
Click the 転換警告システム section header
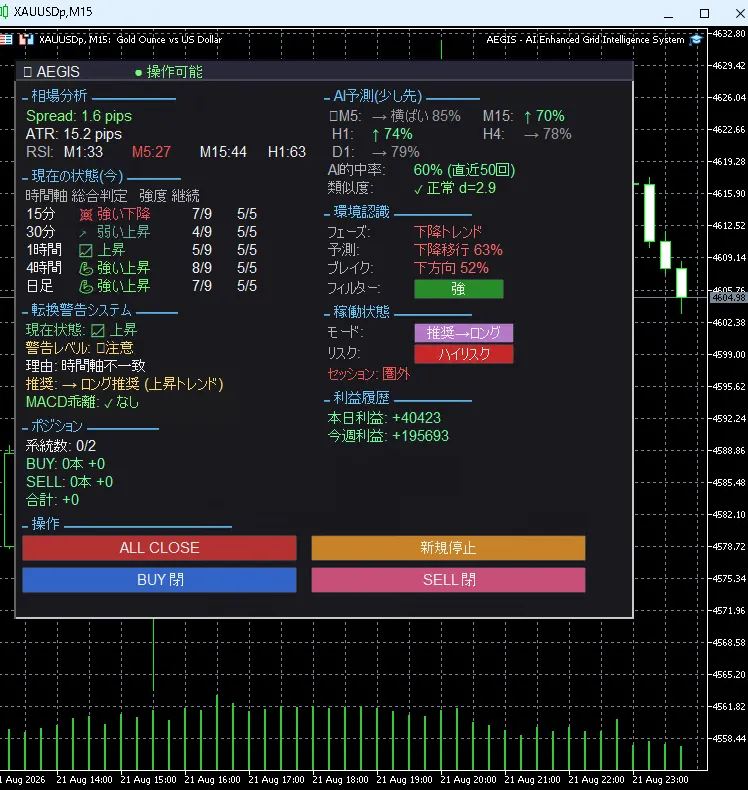81,310
